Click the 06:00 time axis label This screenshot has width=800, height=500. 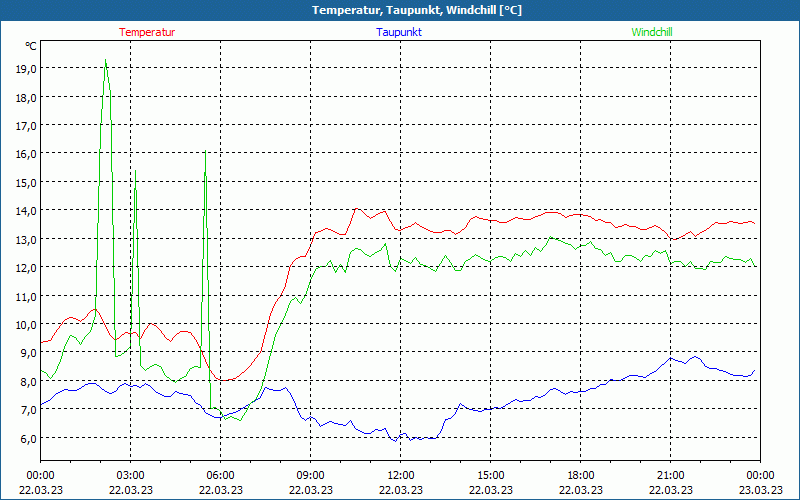point(220,476)
